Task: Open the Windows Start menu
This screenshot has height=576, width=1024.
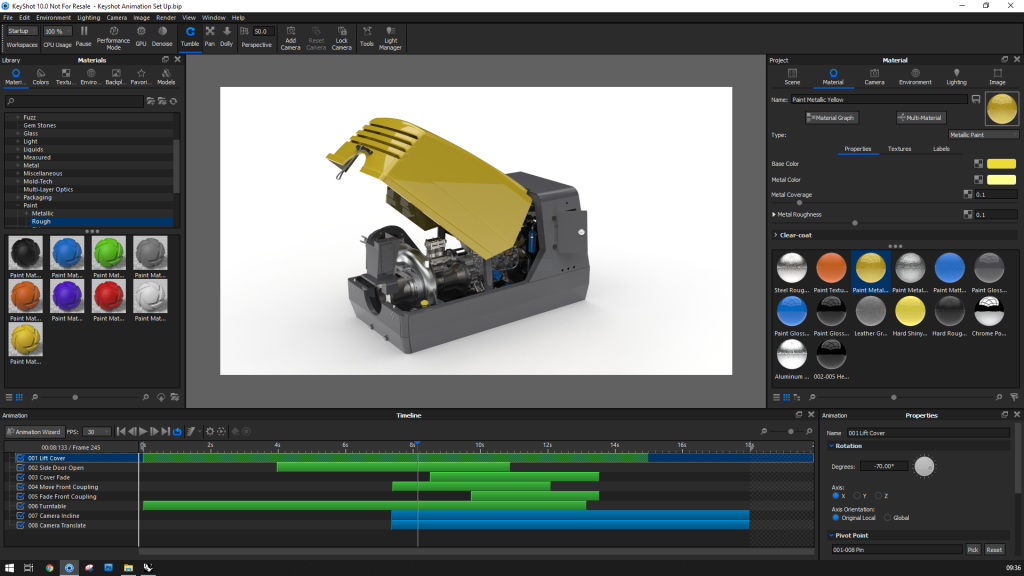Action: pyautogui.click(x=9, y=568)
